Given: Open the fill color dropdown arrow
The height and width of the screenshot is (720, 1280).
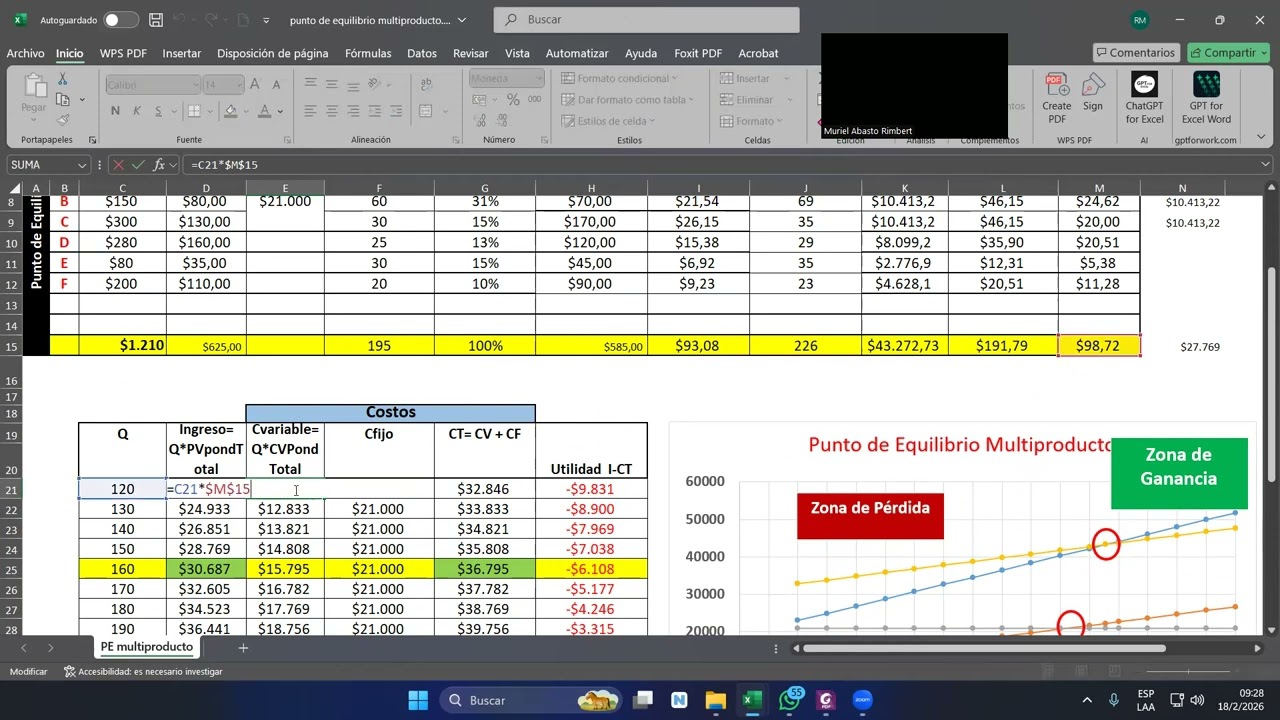Looking at the screenshot, I should (246, 111).
